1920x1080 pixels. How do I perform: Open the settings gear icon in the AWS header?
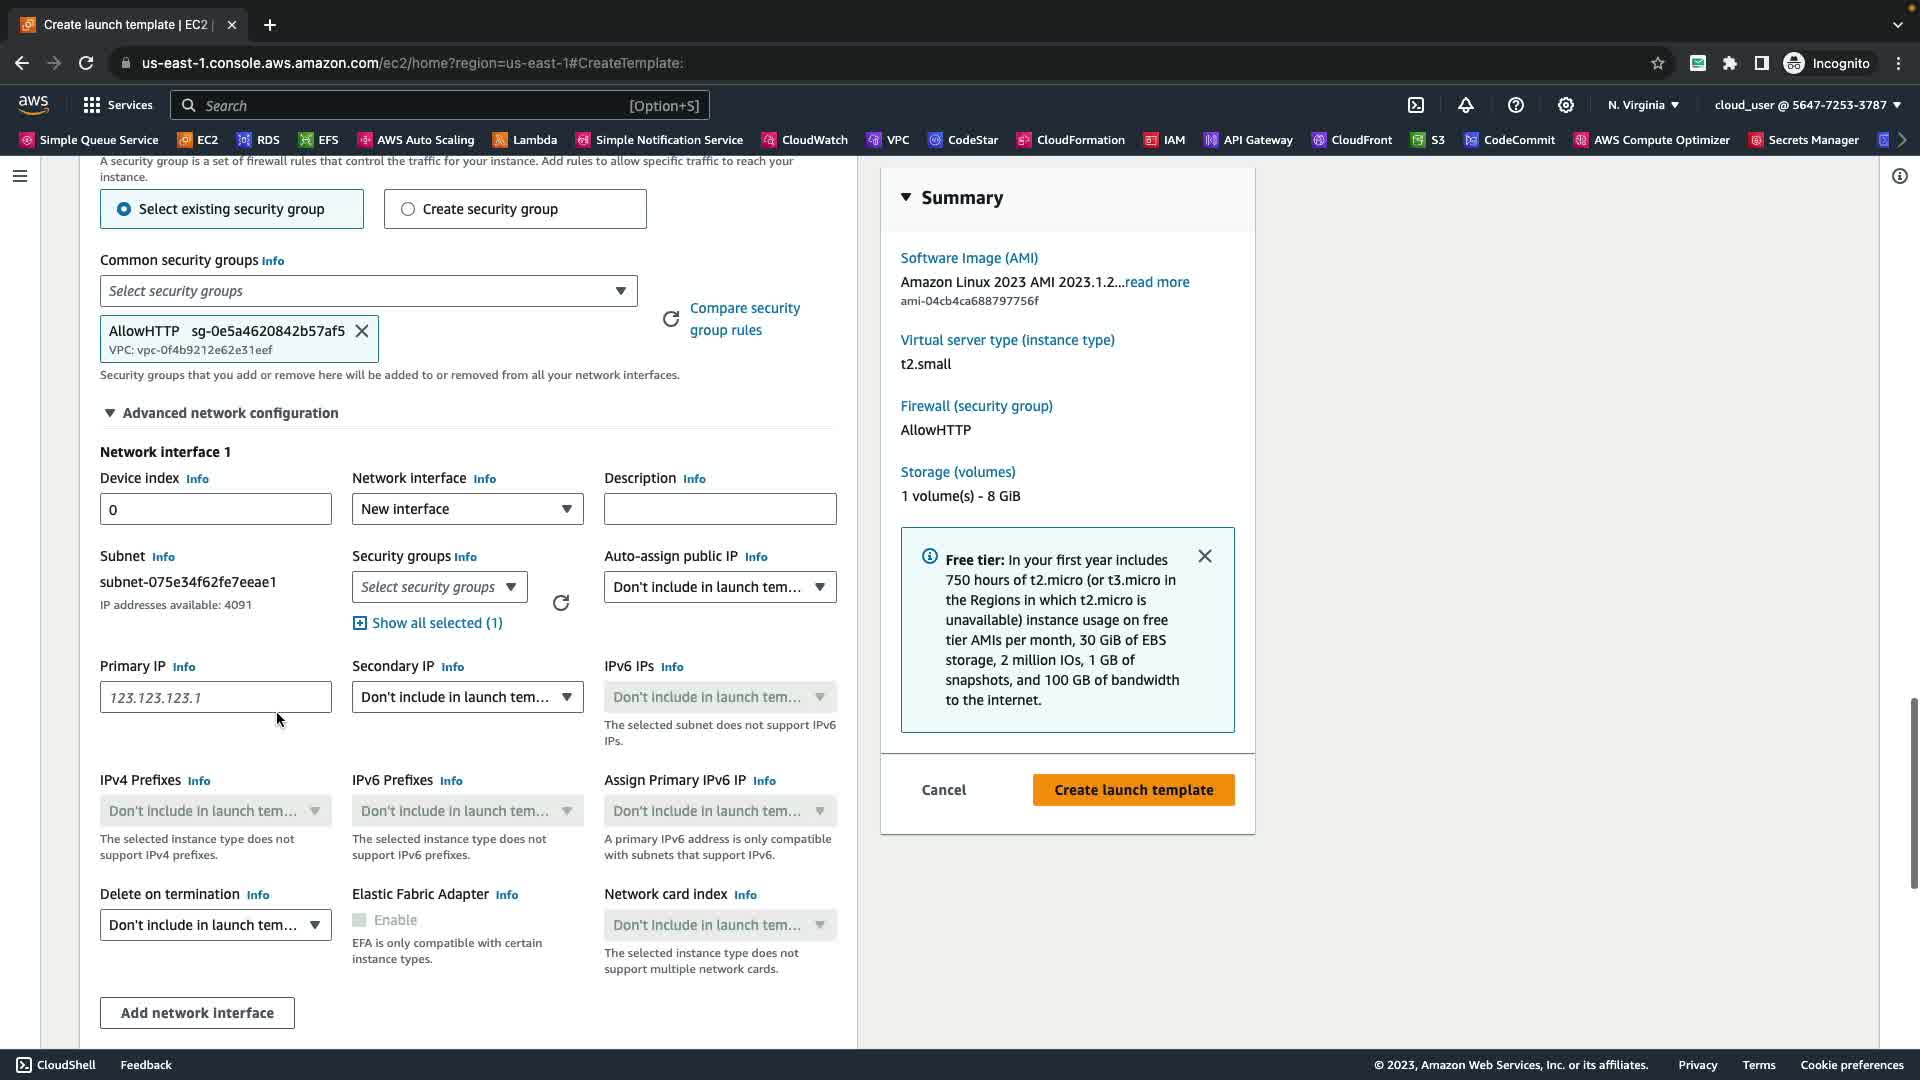point(1565,105)
